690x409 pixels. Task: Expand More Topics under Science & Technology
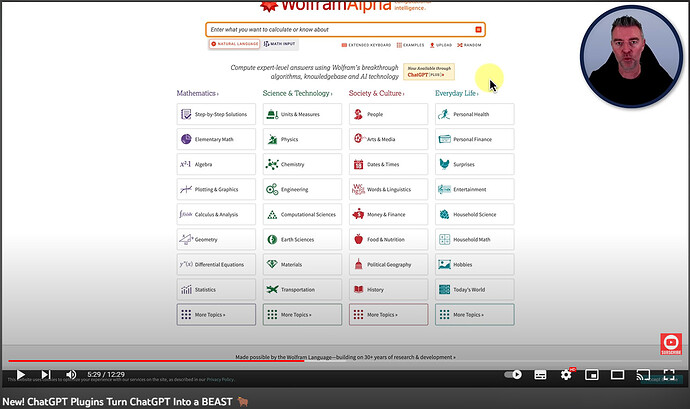(x=302, y=315)
